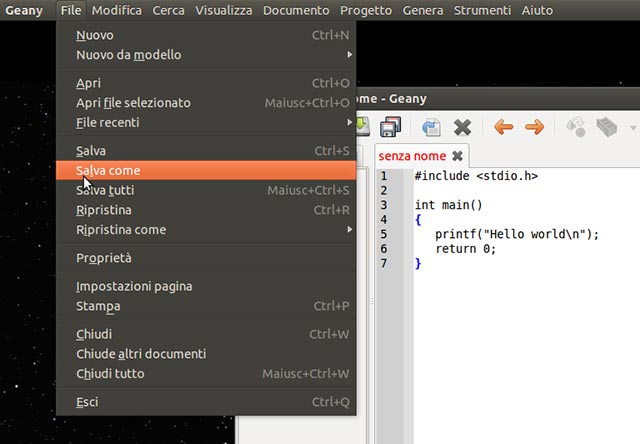Click 'Stampa' in the File menu
Image resolution: width=640 pixels, height=444 pixels.
point(98,306)
